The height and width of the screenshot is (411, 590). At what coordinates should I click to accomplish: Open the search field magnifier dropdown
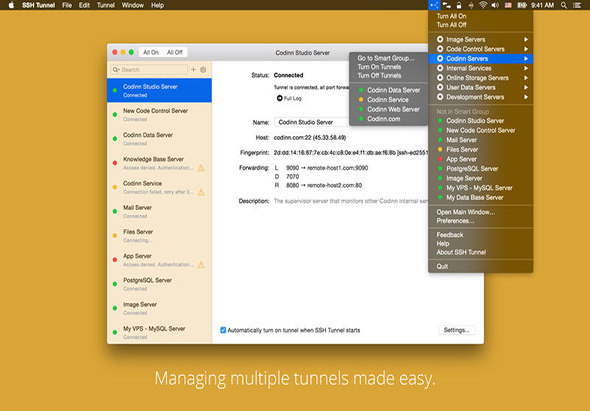pos(116,70)
